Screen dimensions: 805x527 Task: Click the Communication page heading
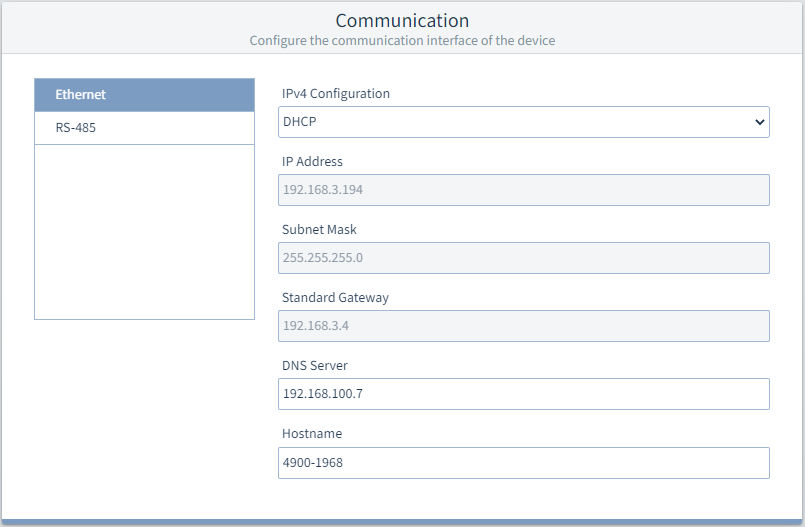402,20
